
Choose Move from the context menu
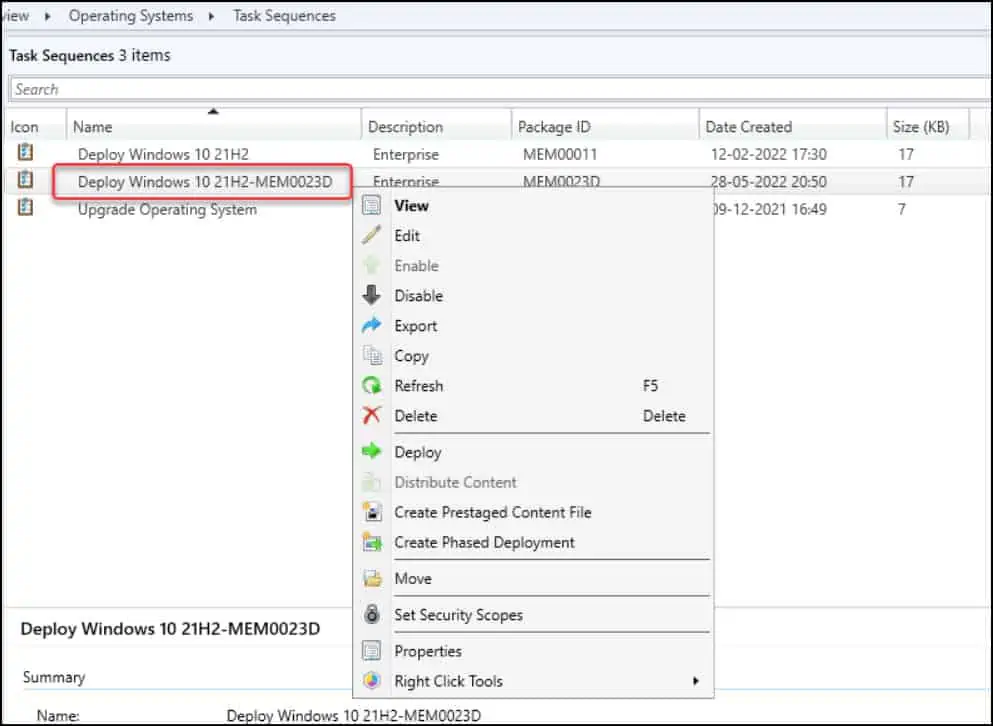pos(532,578)
